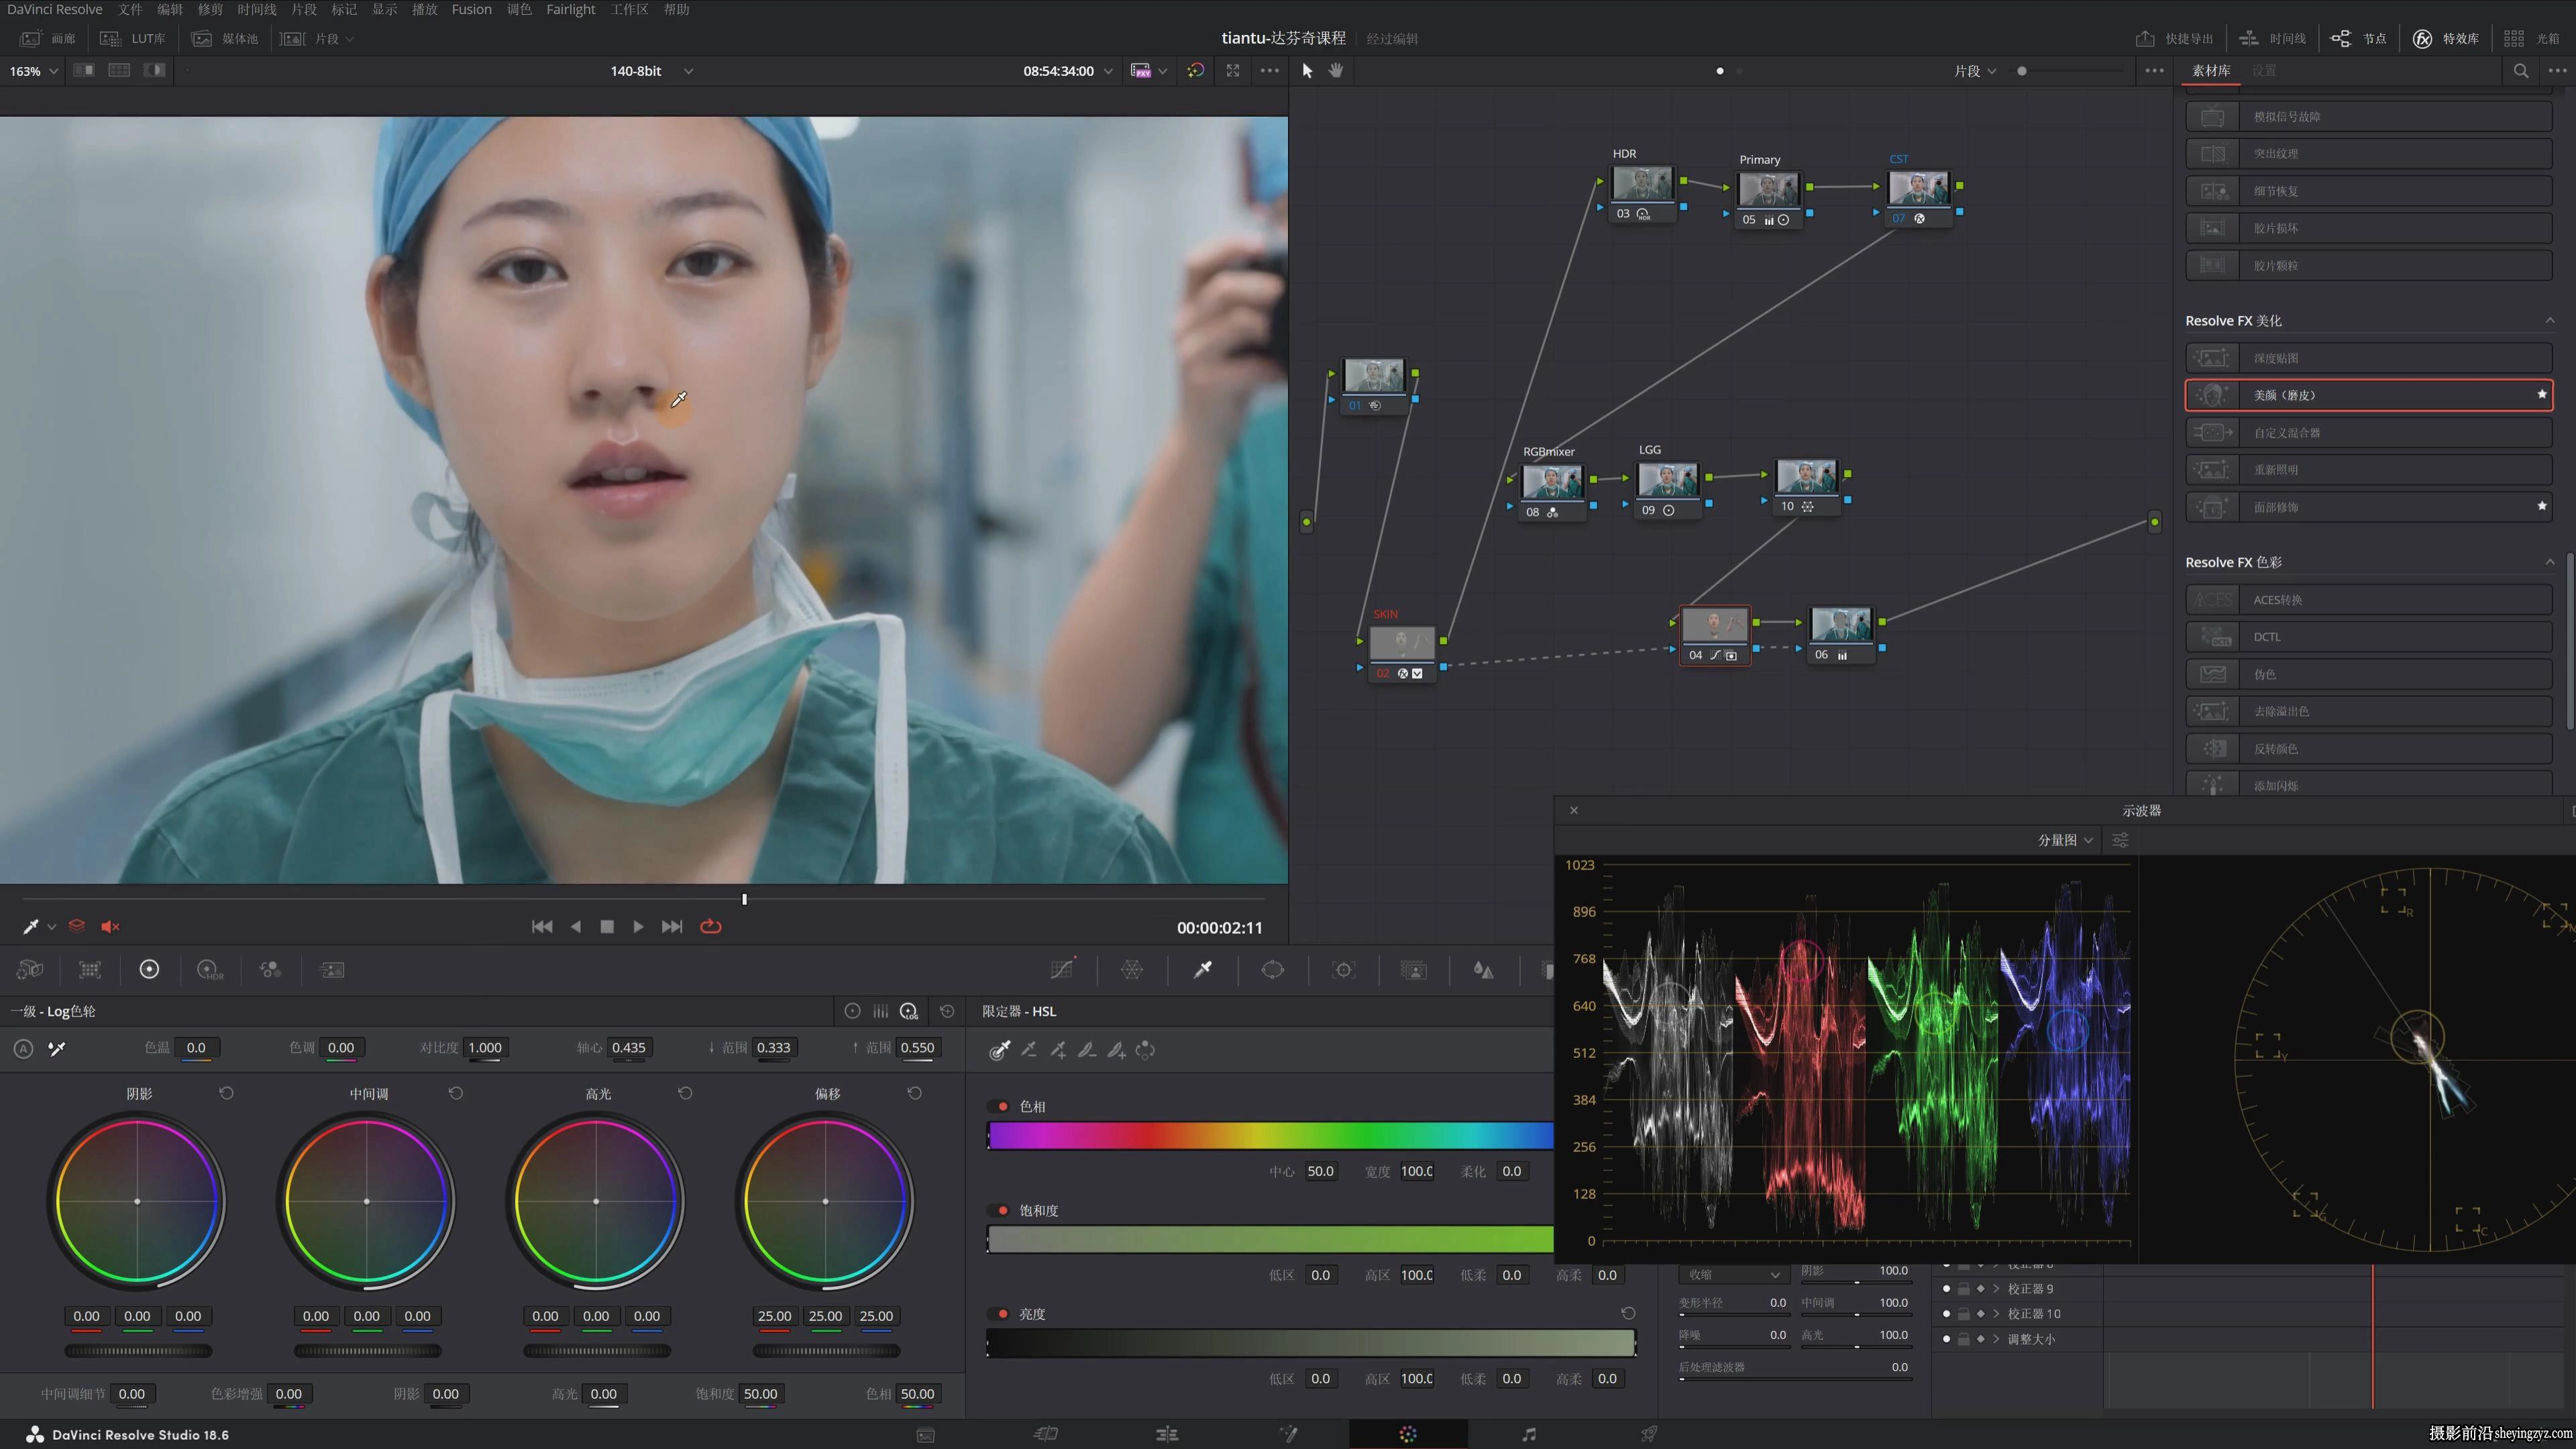Image resolution: width=2576 pixels, height=1449 pixels.
Task: Open the RGB Mixer palette
Action: 270,969
